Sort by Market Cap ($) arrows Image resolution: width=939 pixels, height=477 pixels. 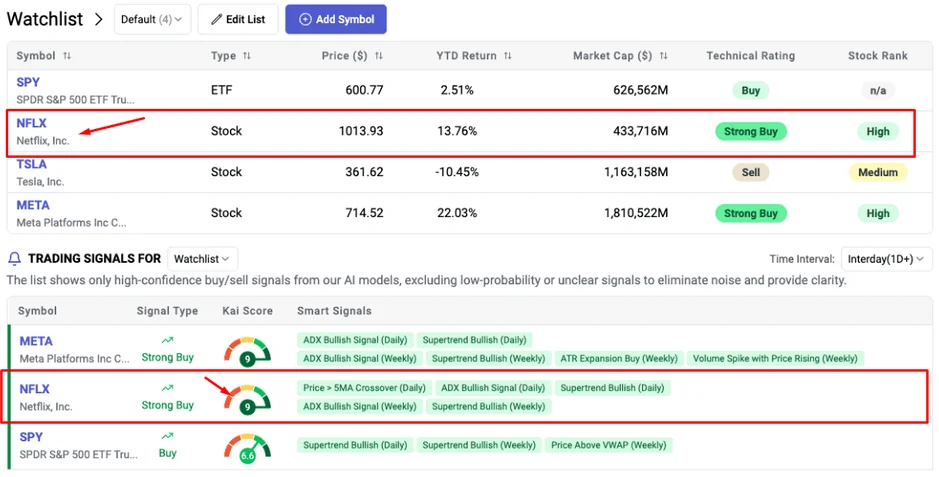coord(664,56)
